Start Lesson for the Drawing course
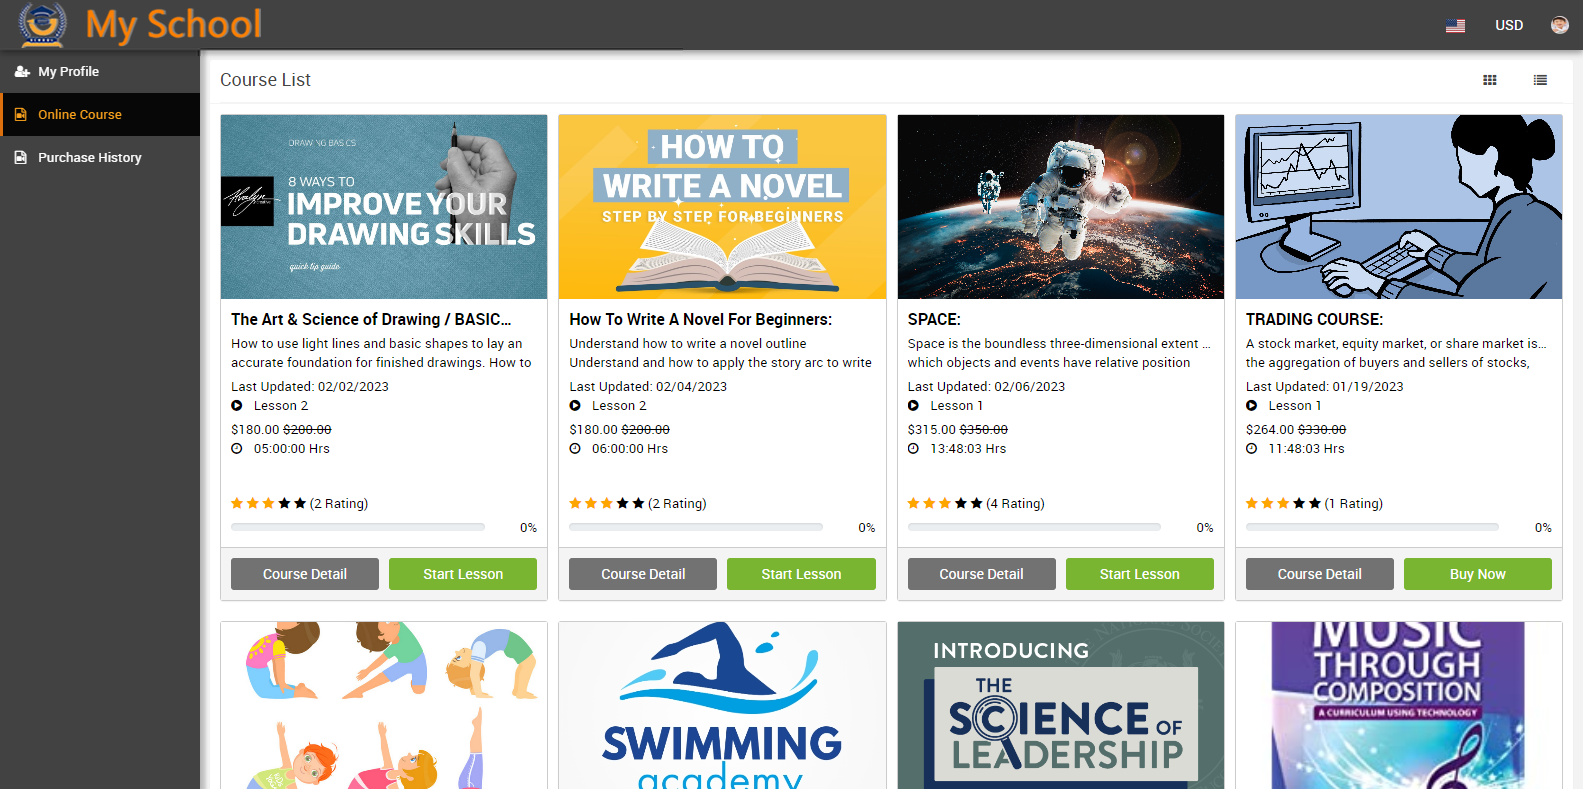 pos(462,574)
